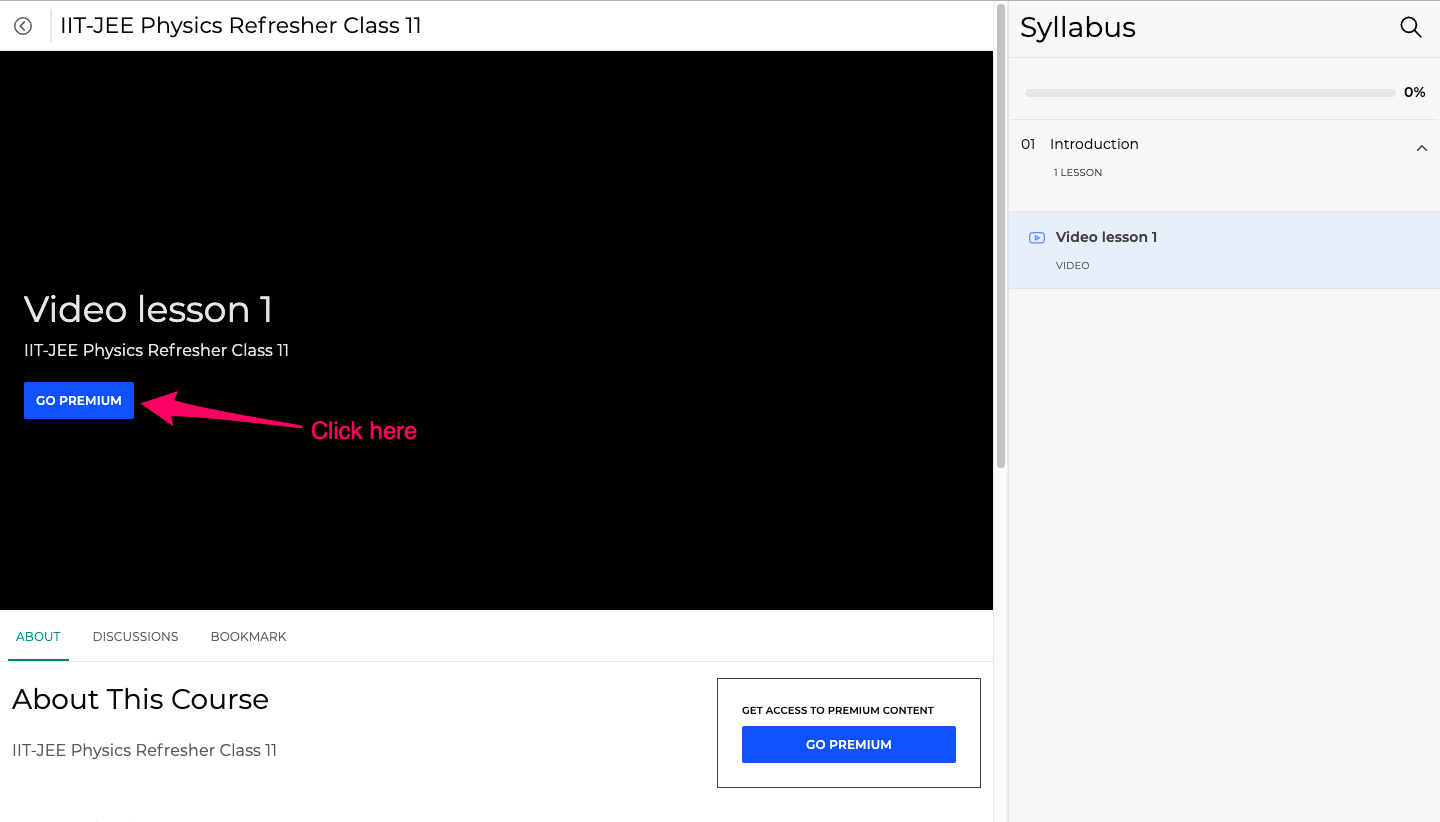Click the 0% progress label
The height and width of the screenshot is (822, 1440).
(1415, 92)
